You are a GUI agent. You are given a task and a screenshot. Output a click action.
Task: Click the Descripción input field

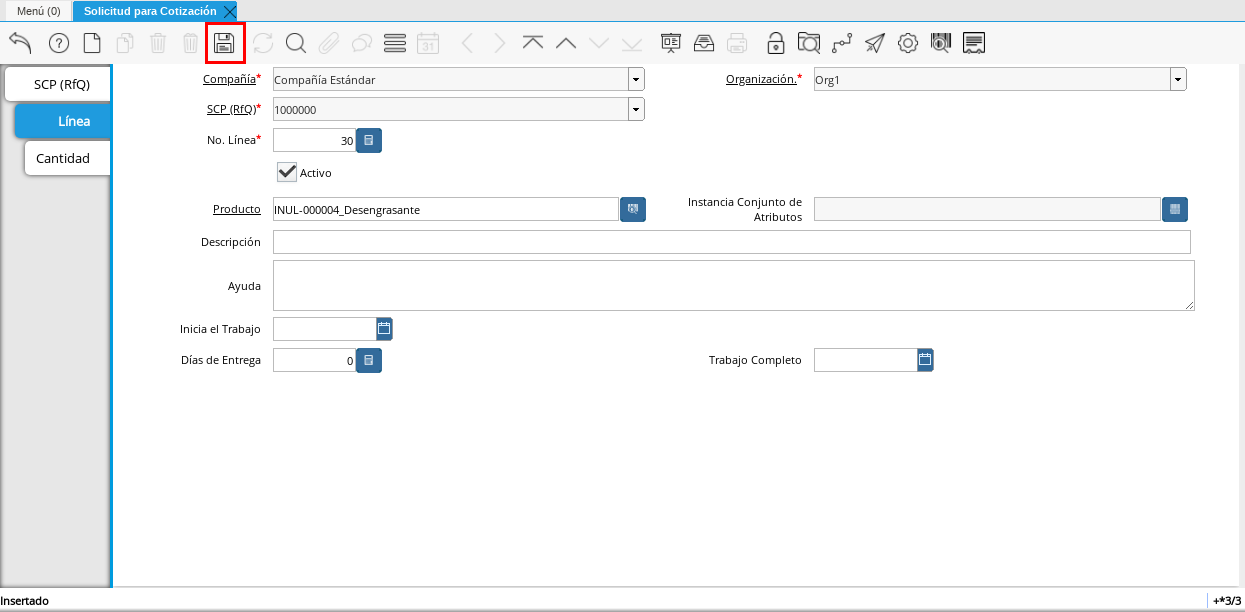click(x=732, y=242)
